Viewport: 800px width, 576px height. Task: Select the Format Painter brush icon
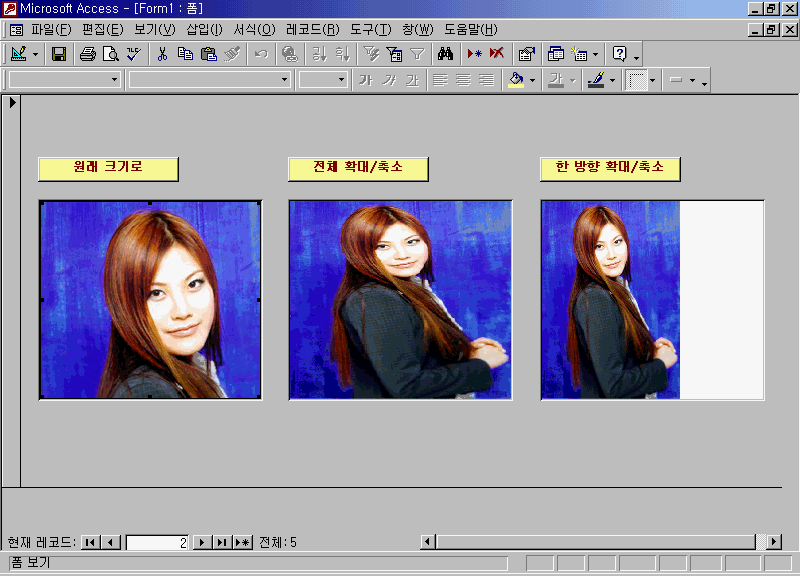(232, 54)
